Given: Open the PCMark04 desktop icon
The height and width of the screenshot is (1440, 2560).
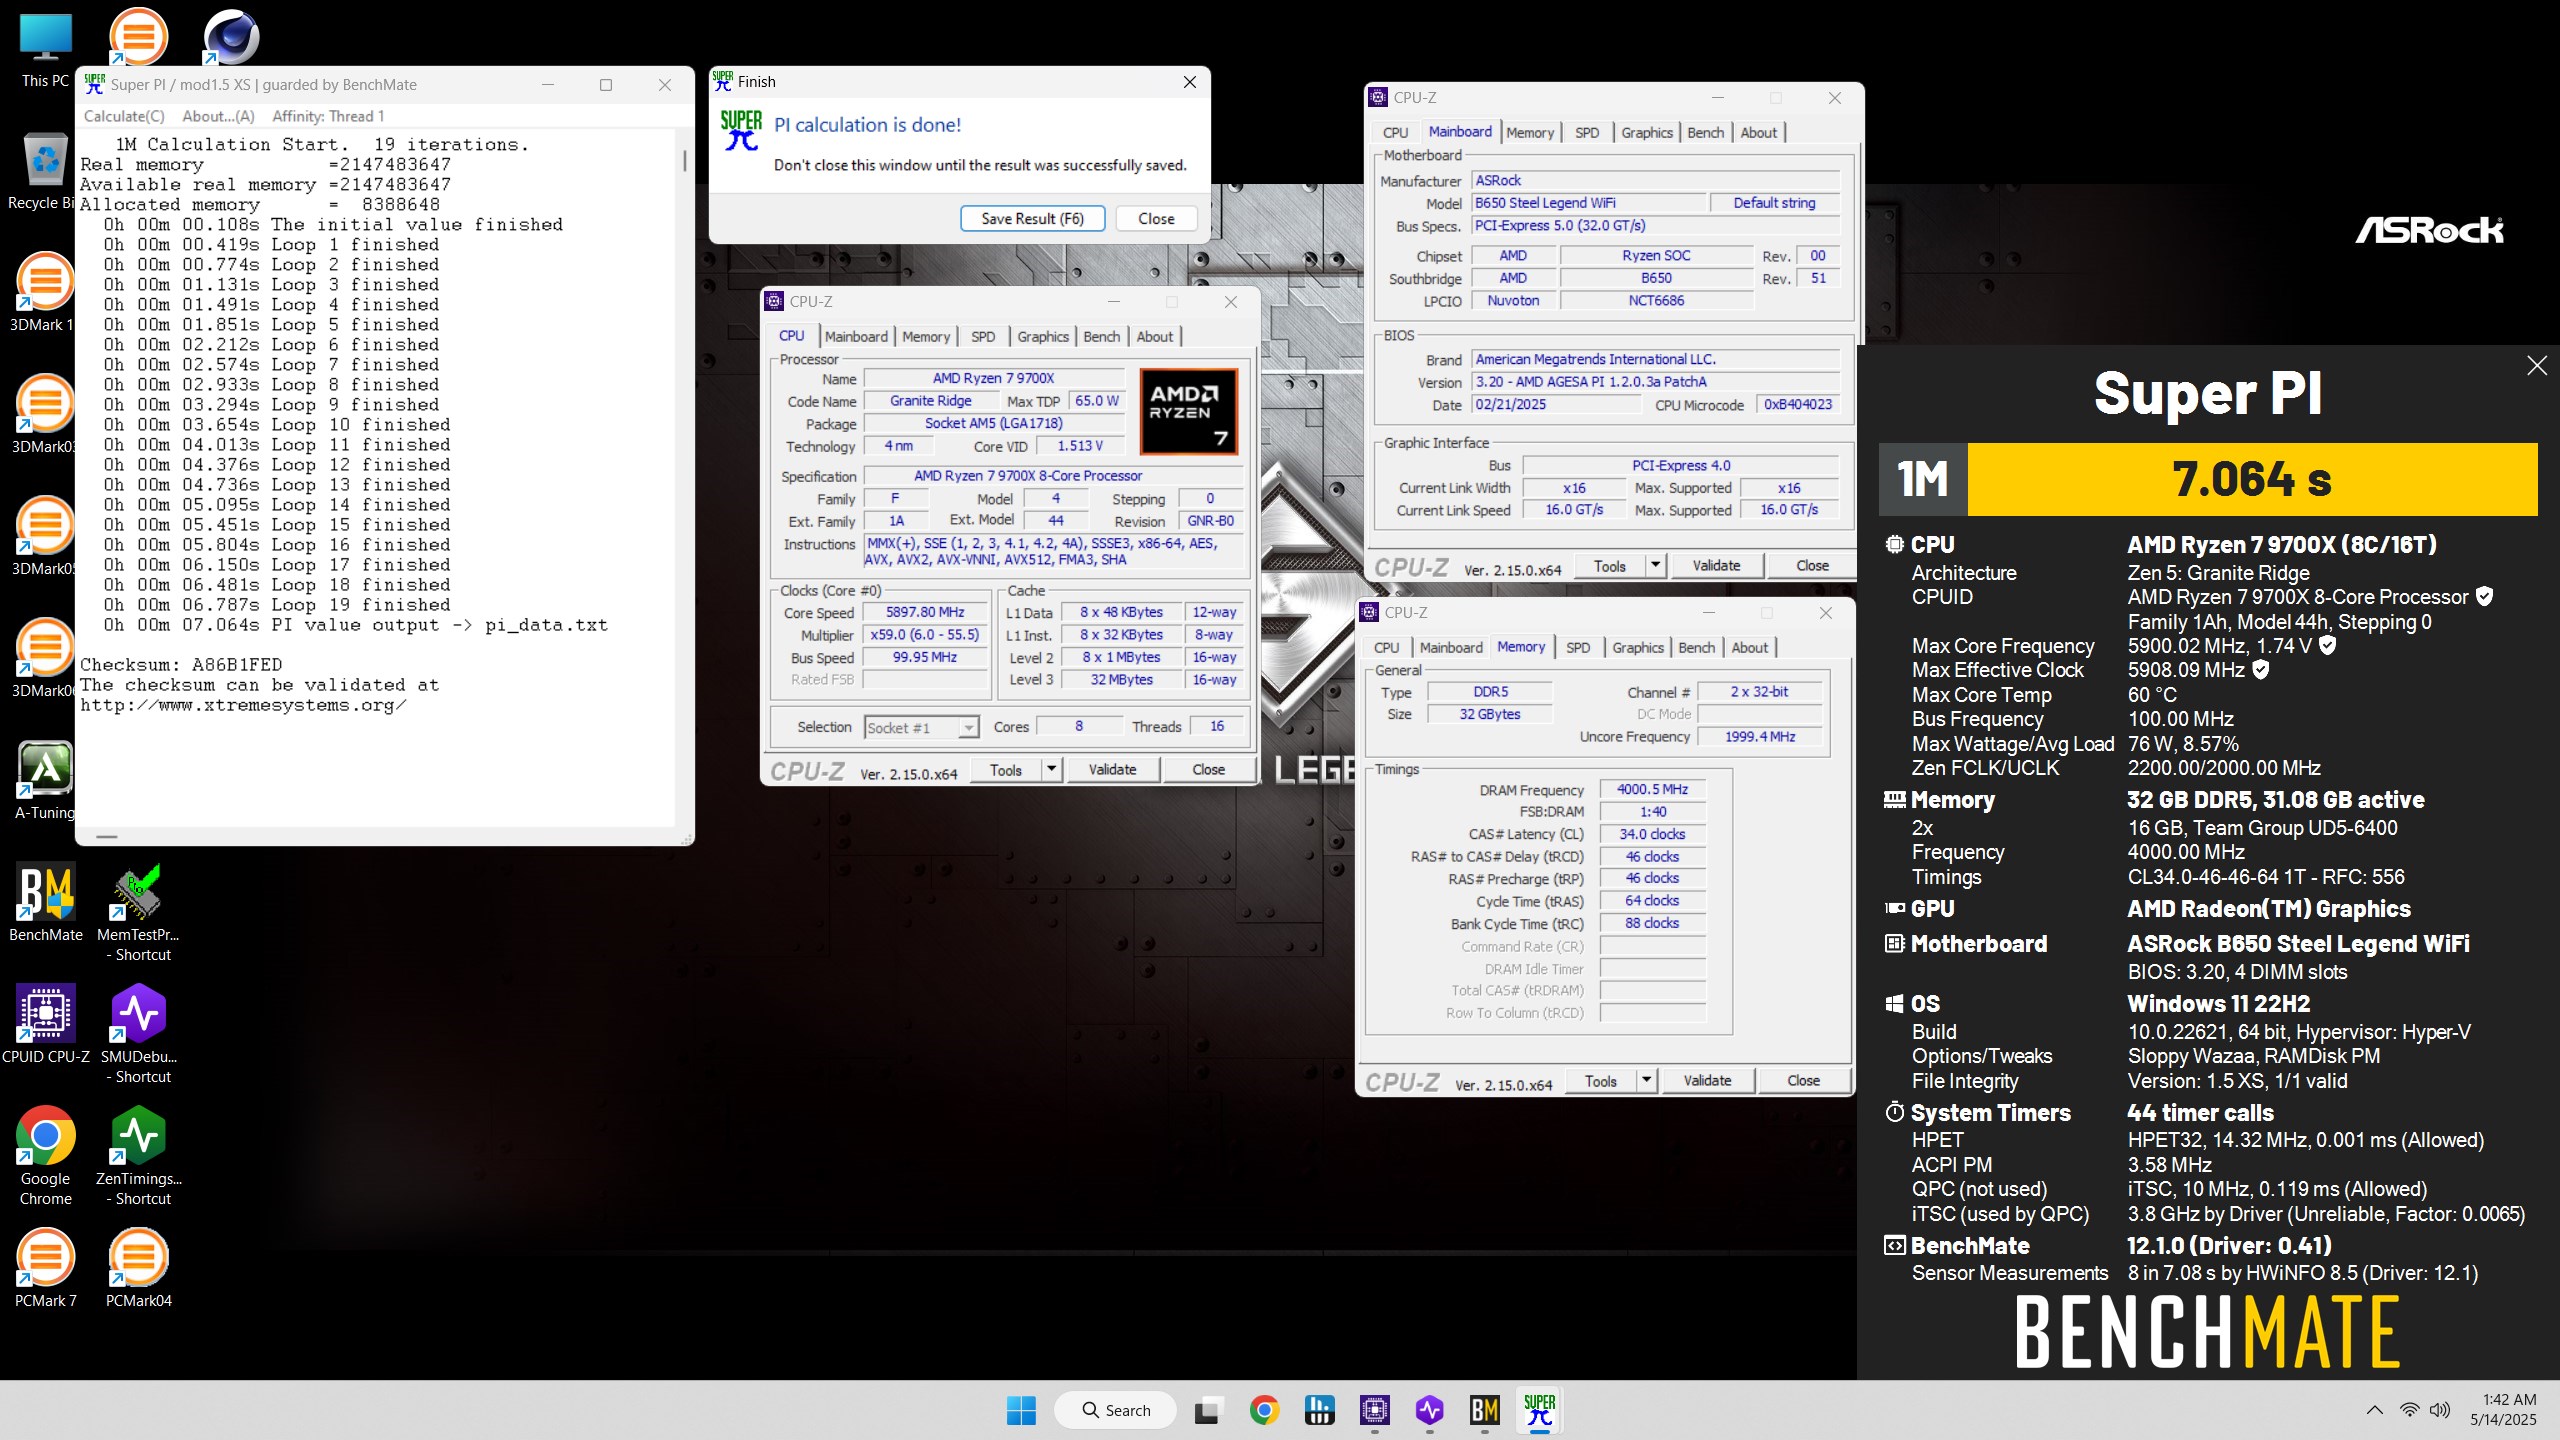Looking at the screenshot, I should (138, 1268).
